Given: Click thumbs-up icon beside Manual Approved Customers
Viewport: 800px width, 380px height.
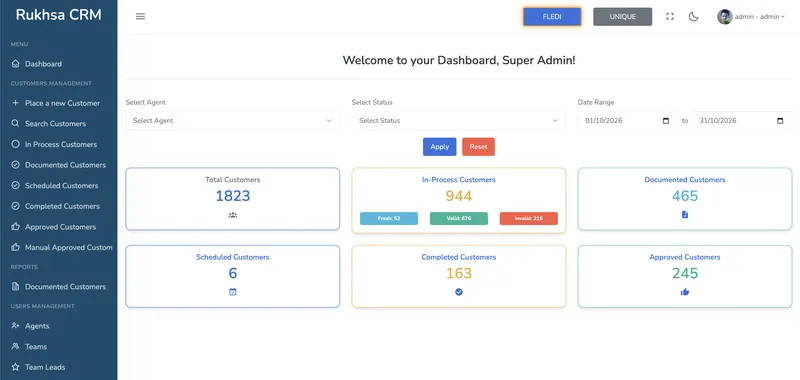Looking at the screenshot, I should coord(15,247).
